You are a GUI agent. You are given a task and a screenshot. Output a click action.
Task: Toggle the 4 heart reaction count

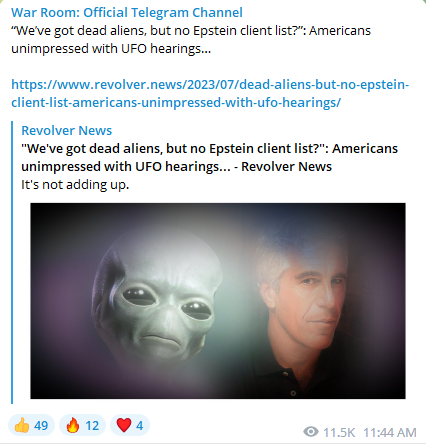point(130,426)
